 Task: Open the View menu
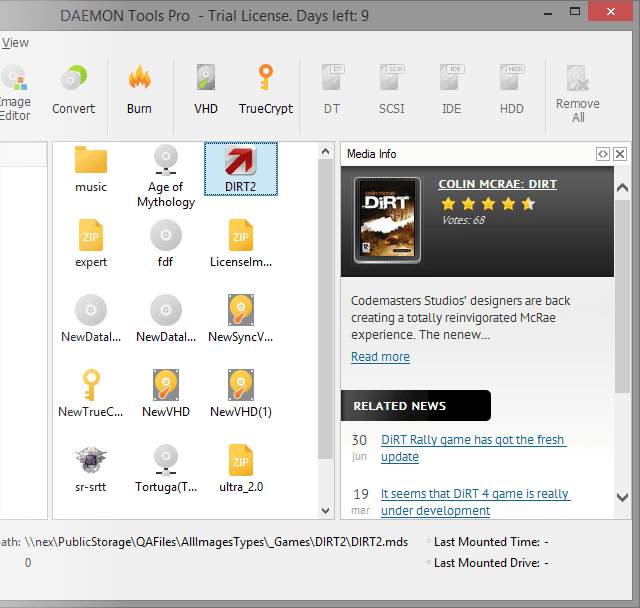[15, 42]
